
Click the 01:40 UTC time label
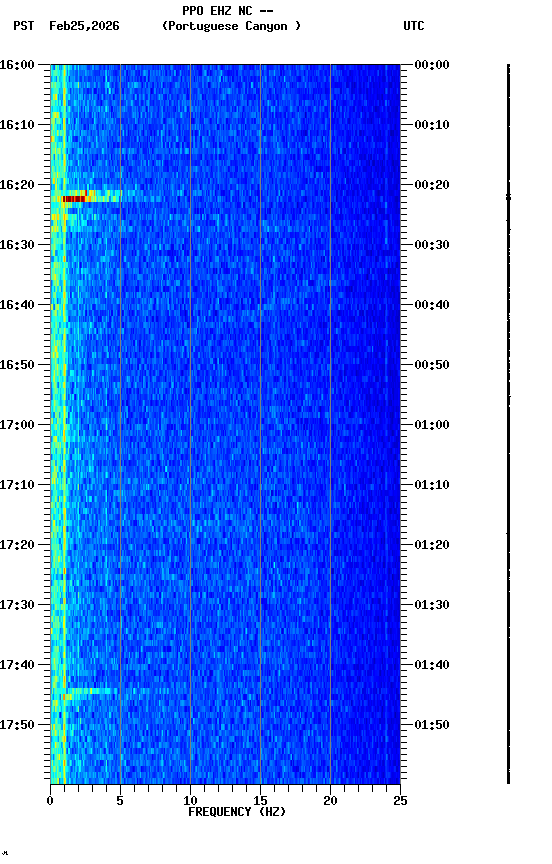[x=432, y=666]
